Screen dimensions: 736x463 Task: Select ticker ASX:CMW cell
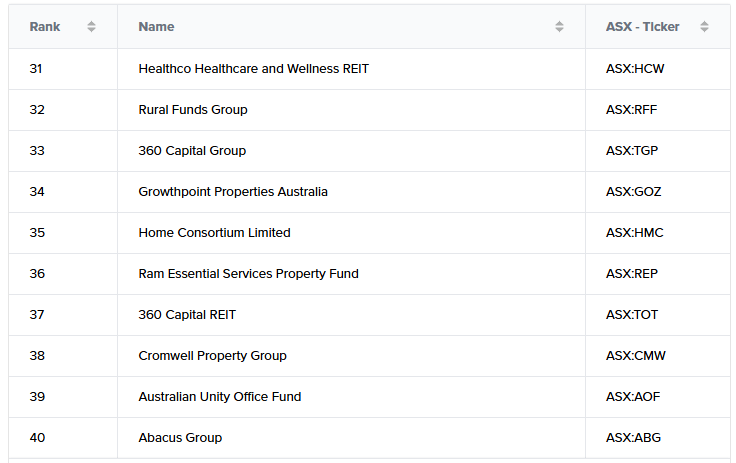pyautogui.click(x=635, y=356)
